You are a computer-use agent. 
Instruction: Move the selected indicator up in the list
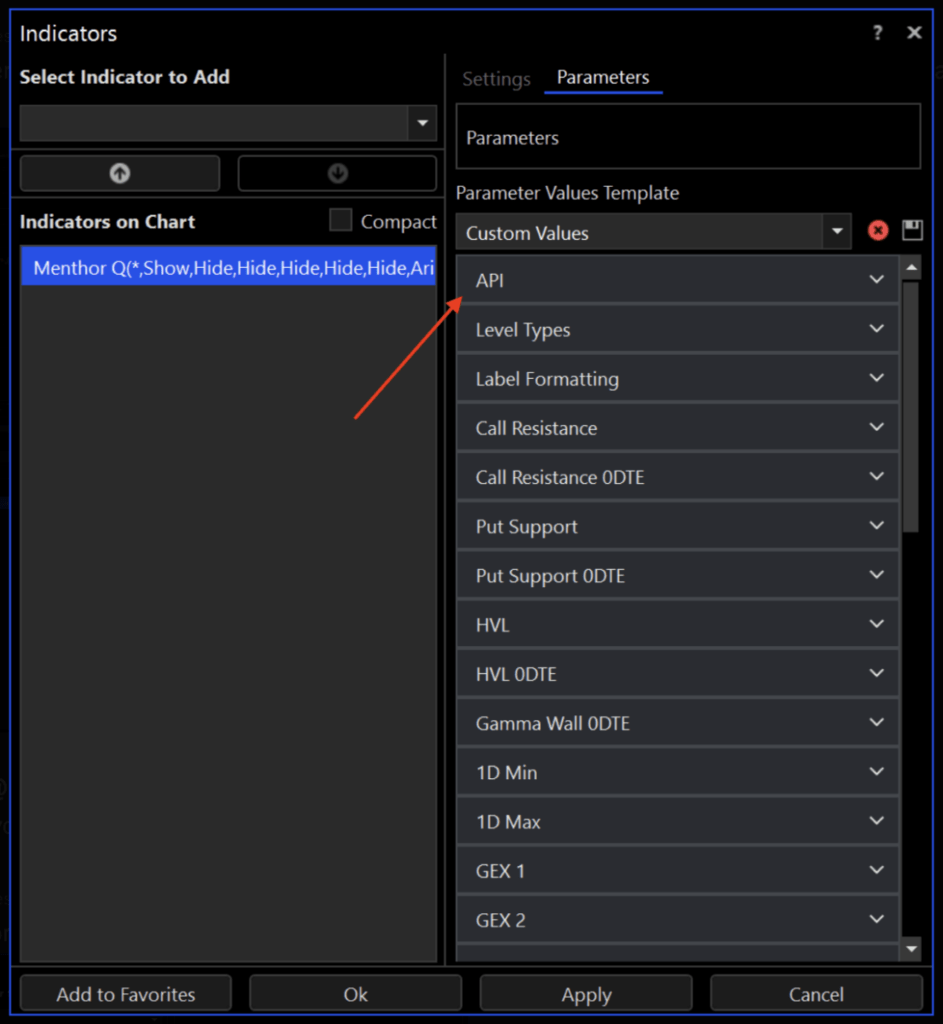point(119,173)
